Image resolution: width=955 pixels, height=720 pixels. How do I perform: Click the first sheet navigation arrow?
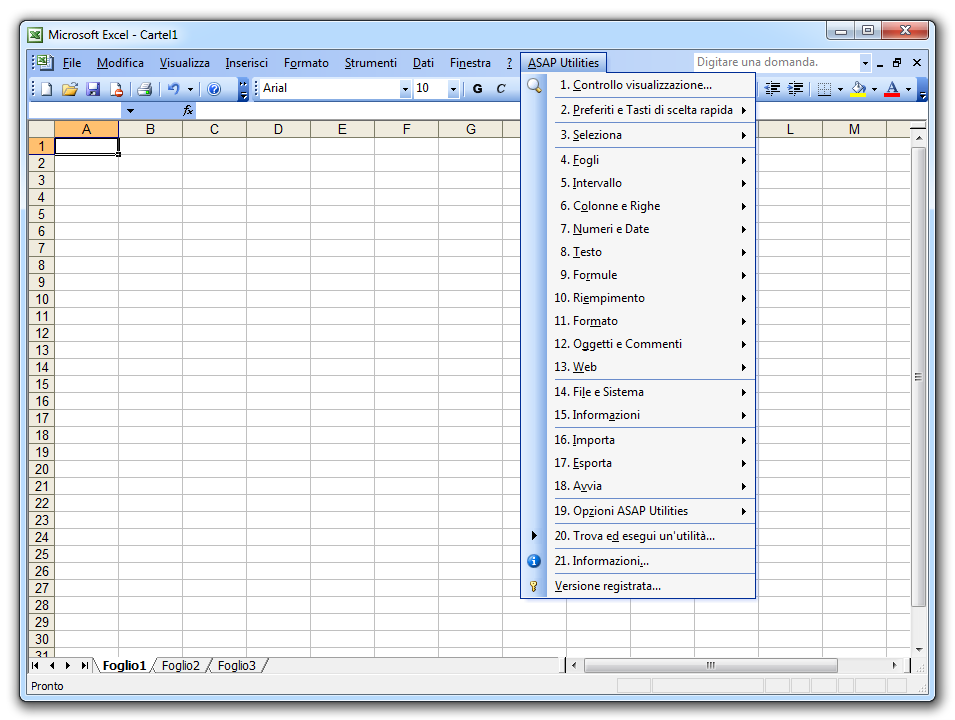click(x=35, y=665)
